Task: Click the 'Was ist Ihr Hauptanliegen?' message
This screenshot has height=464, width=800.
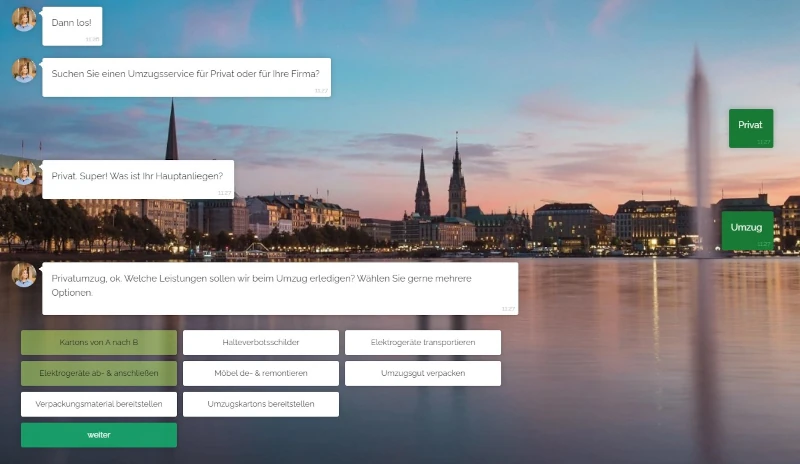Action: [x=137, y=178]
